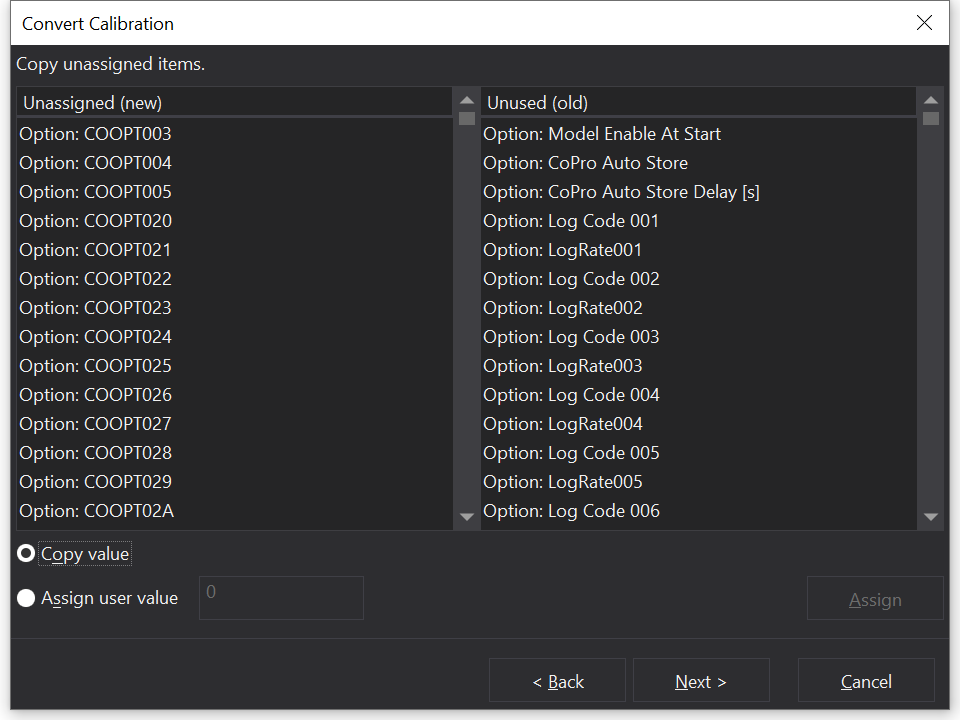This screenshot has height=720, width=960.
Task: Select the Copy value radio button
Action: pos(27,554)
